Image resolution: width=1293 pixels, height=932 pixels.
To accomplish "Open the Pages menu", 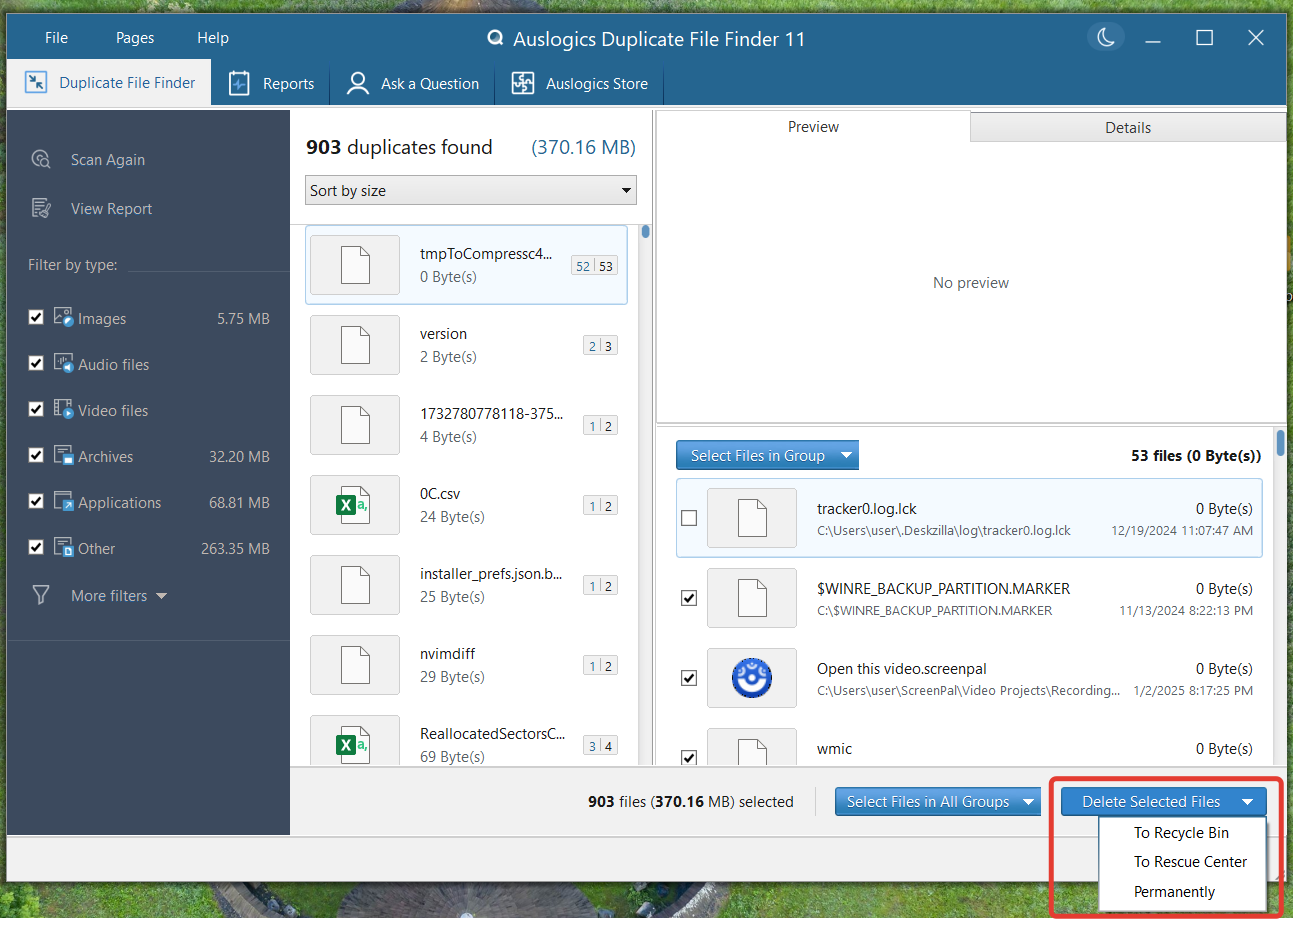I will [x=135, y=38].
